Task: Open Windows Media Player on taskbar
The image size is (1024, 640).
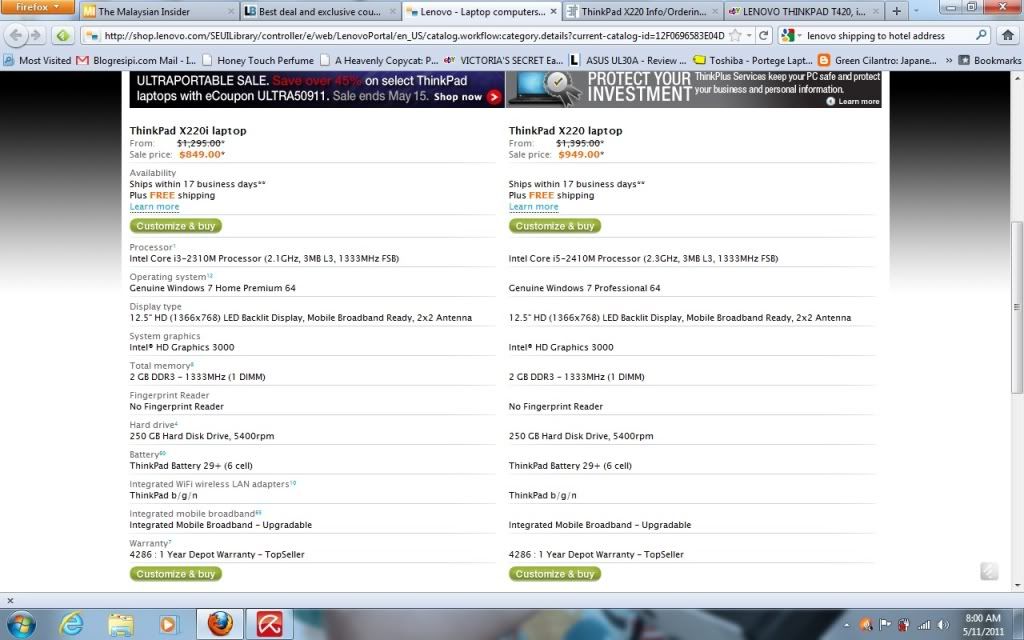Action: [168, 624]
